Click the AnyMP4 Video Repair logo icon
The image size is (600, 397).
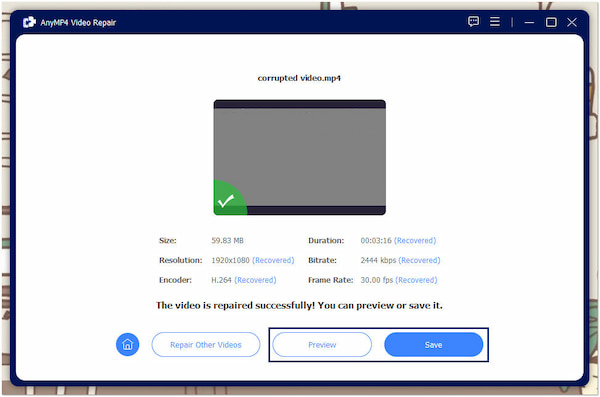[29, 22]
